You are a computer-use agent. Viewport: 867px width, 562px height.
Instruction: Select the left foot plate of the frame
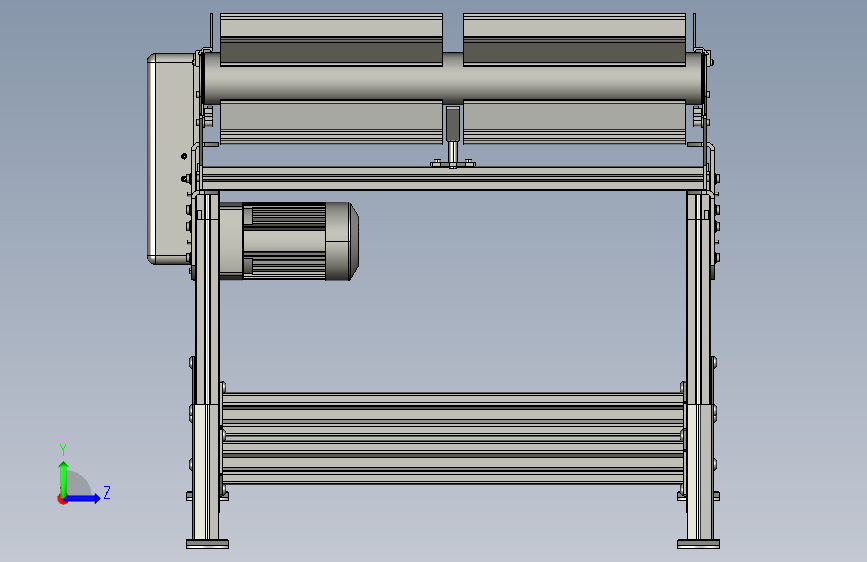(x=207, y=544)
